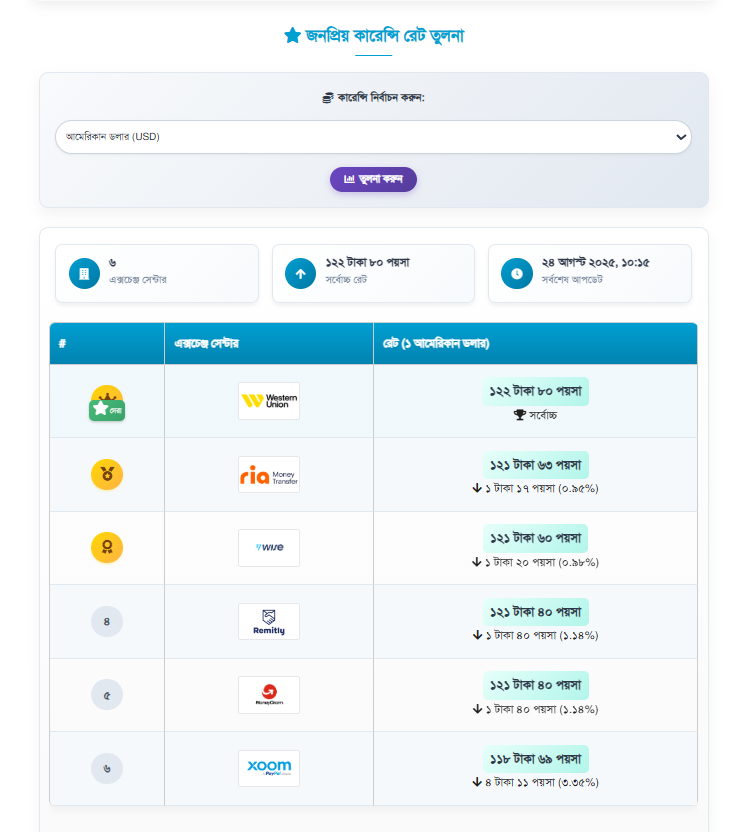Click Remitly rate ১২১ টাকা ৪০ পয়সা
The image size is (730, 832).
pyautogui.click(x=535, y=612)
